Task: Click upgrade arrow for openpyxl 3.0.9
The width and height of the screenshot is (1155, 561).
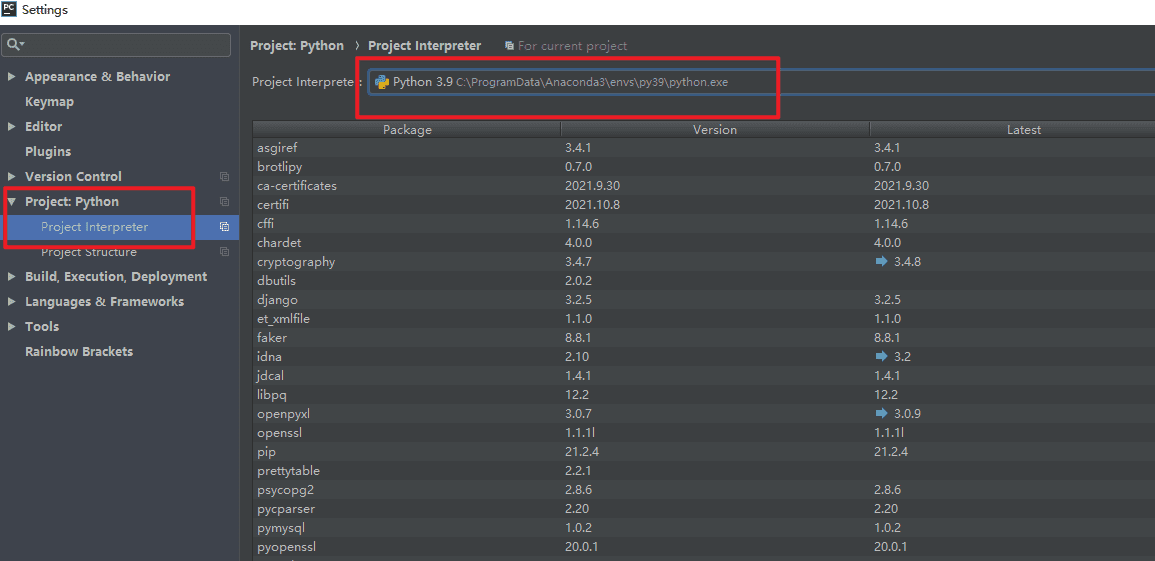Action: pyautogui.click(x=881, y=414)
